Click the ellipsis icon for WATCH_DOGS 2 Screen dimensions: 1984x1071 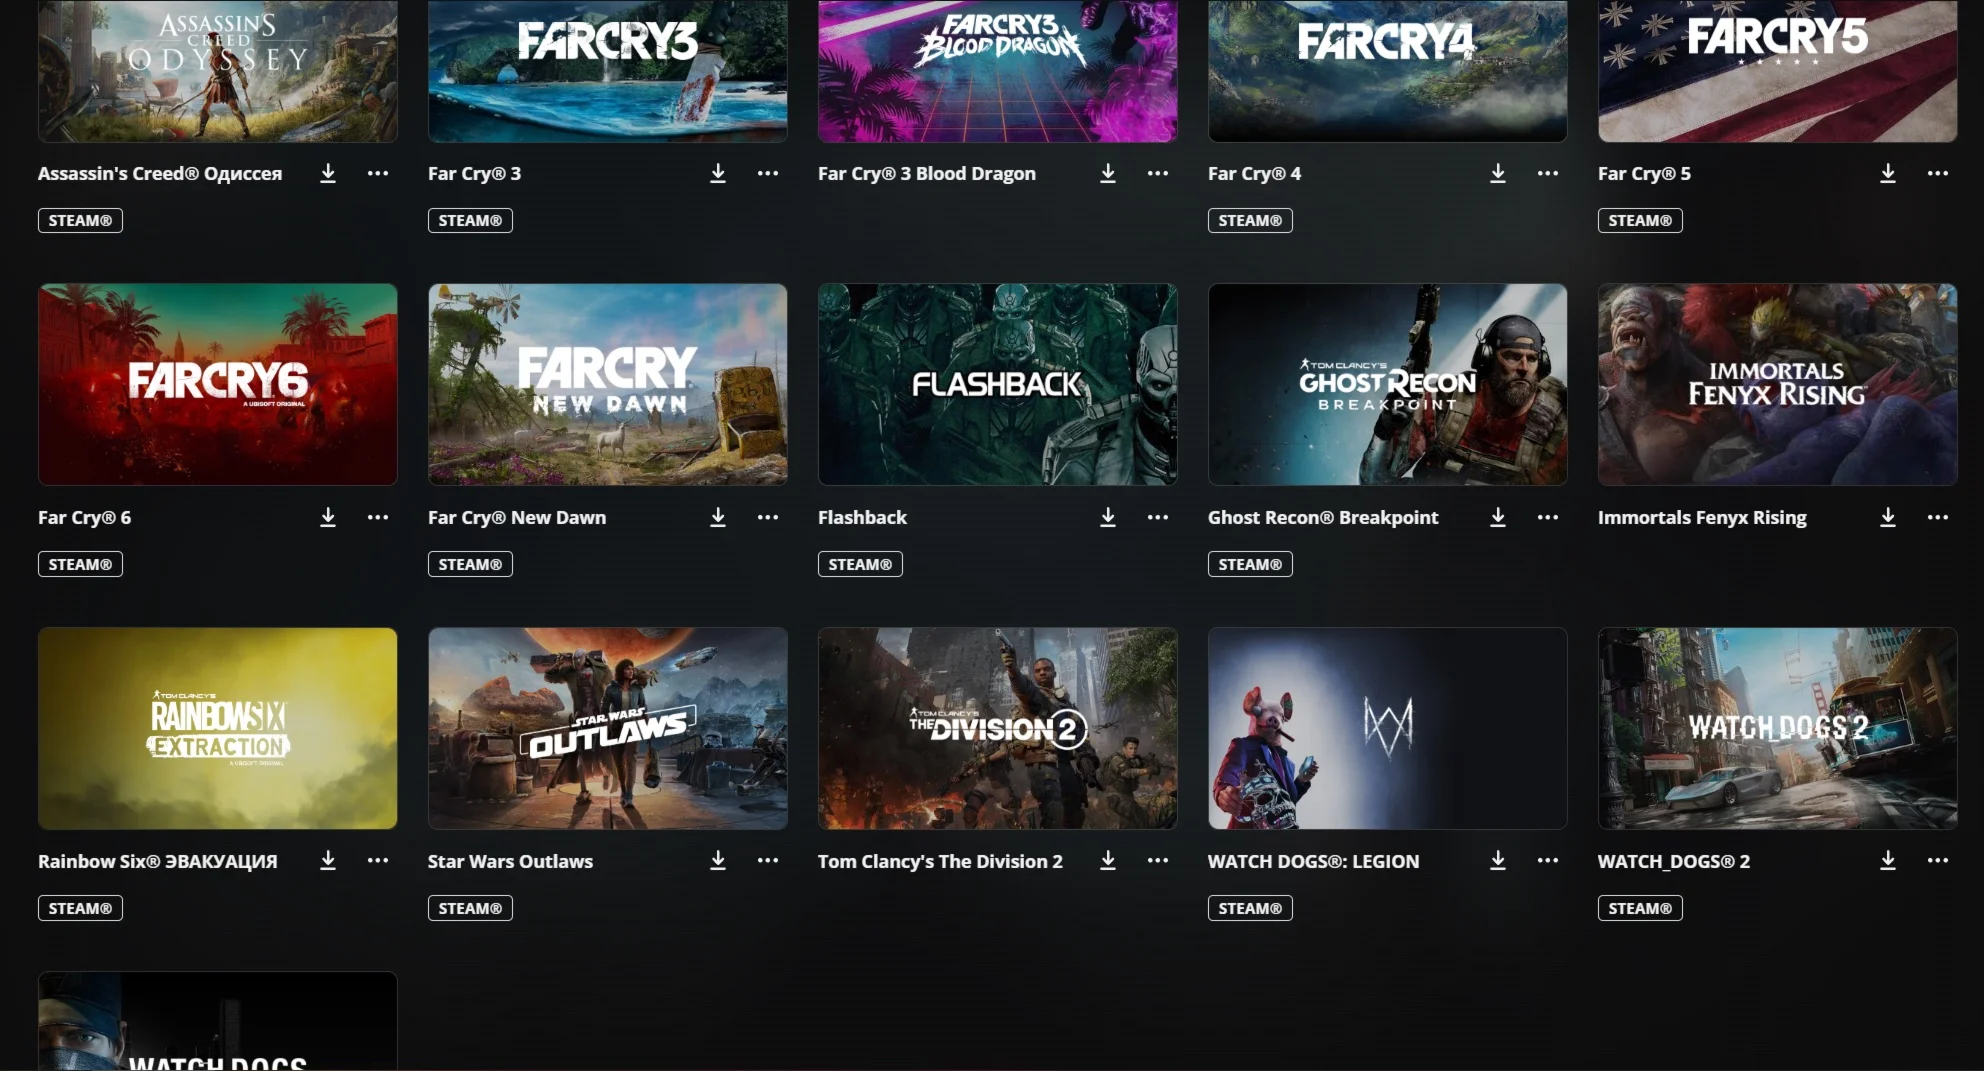[1938, 860]
